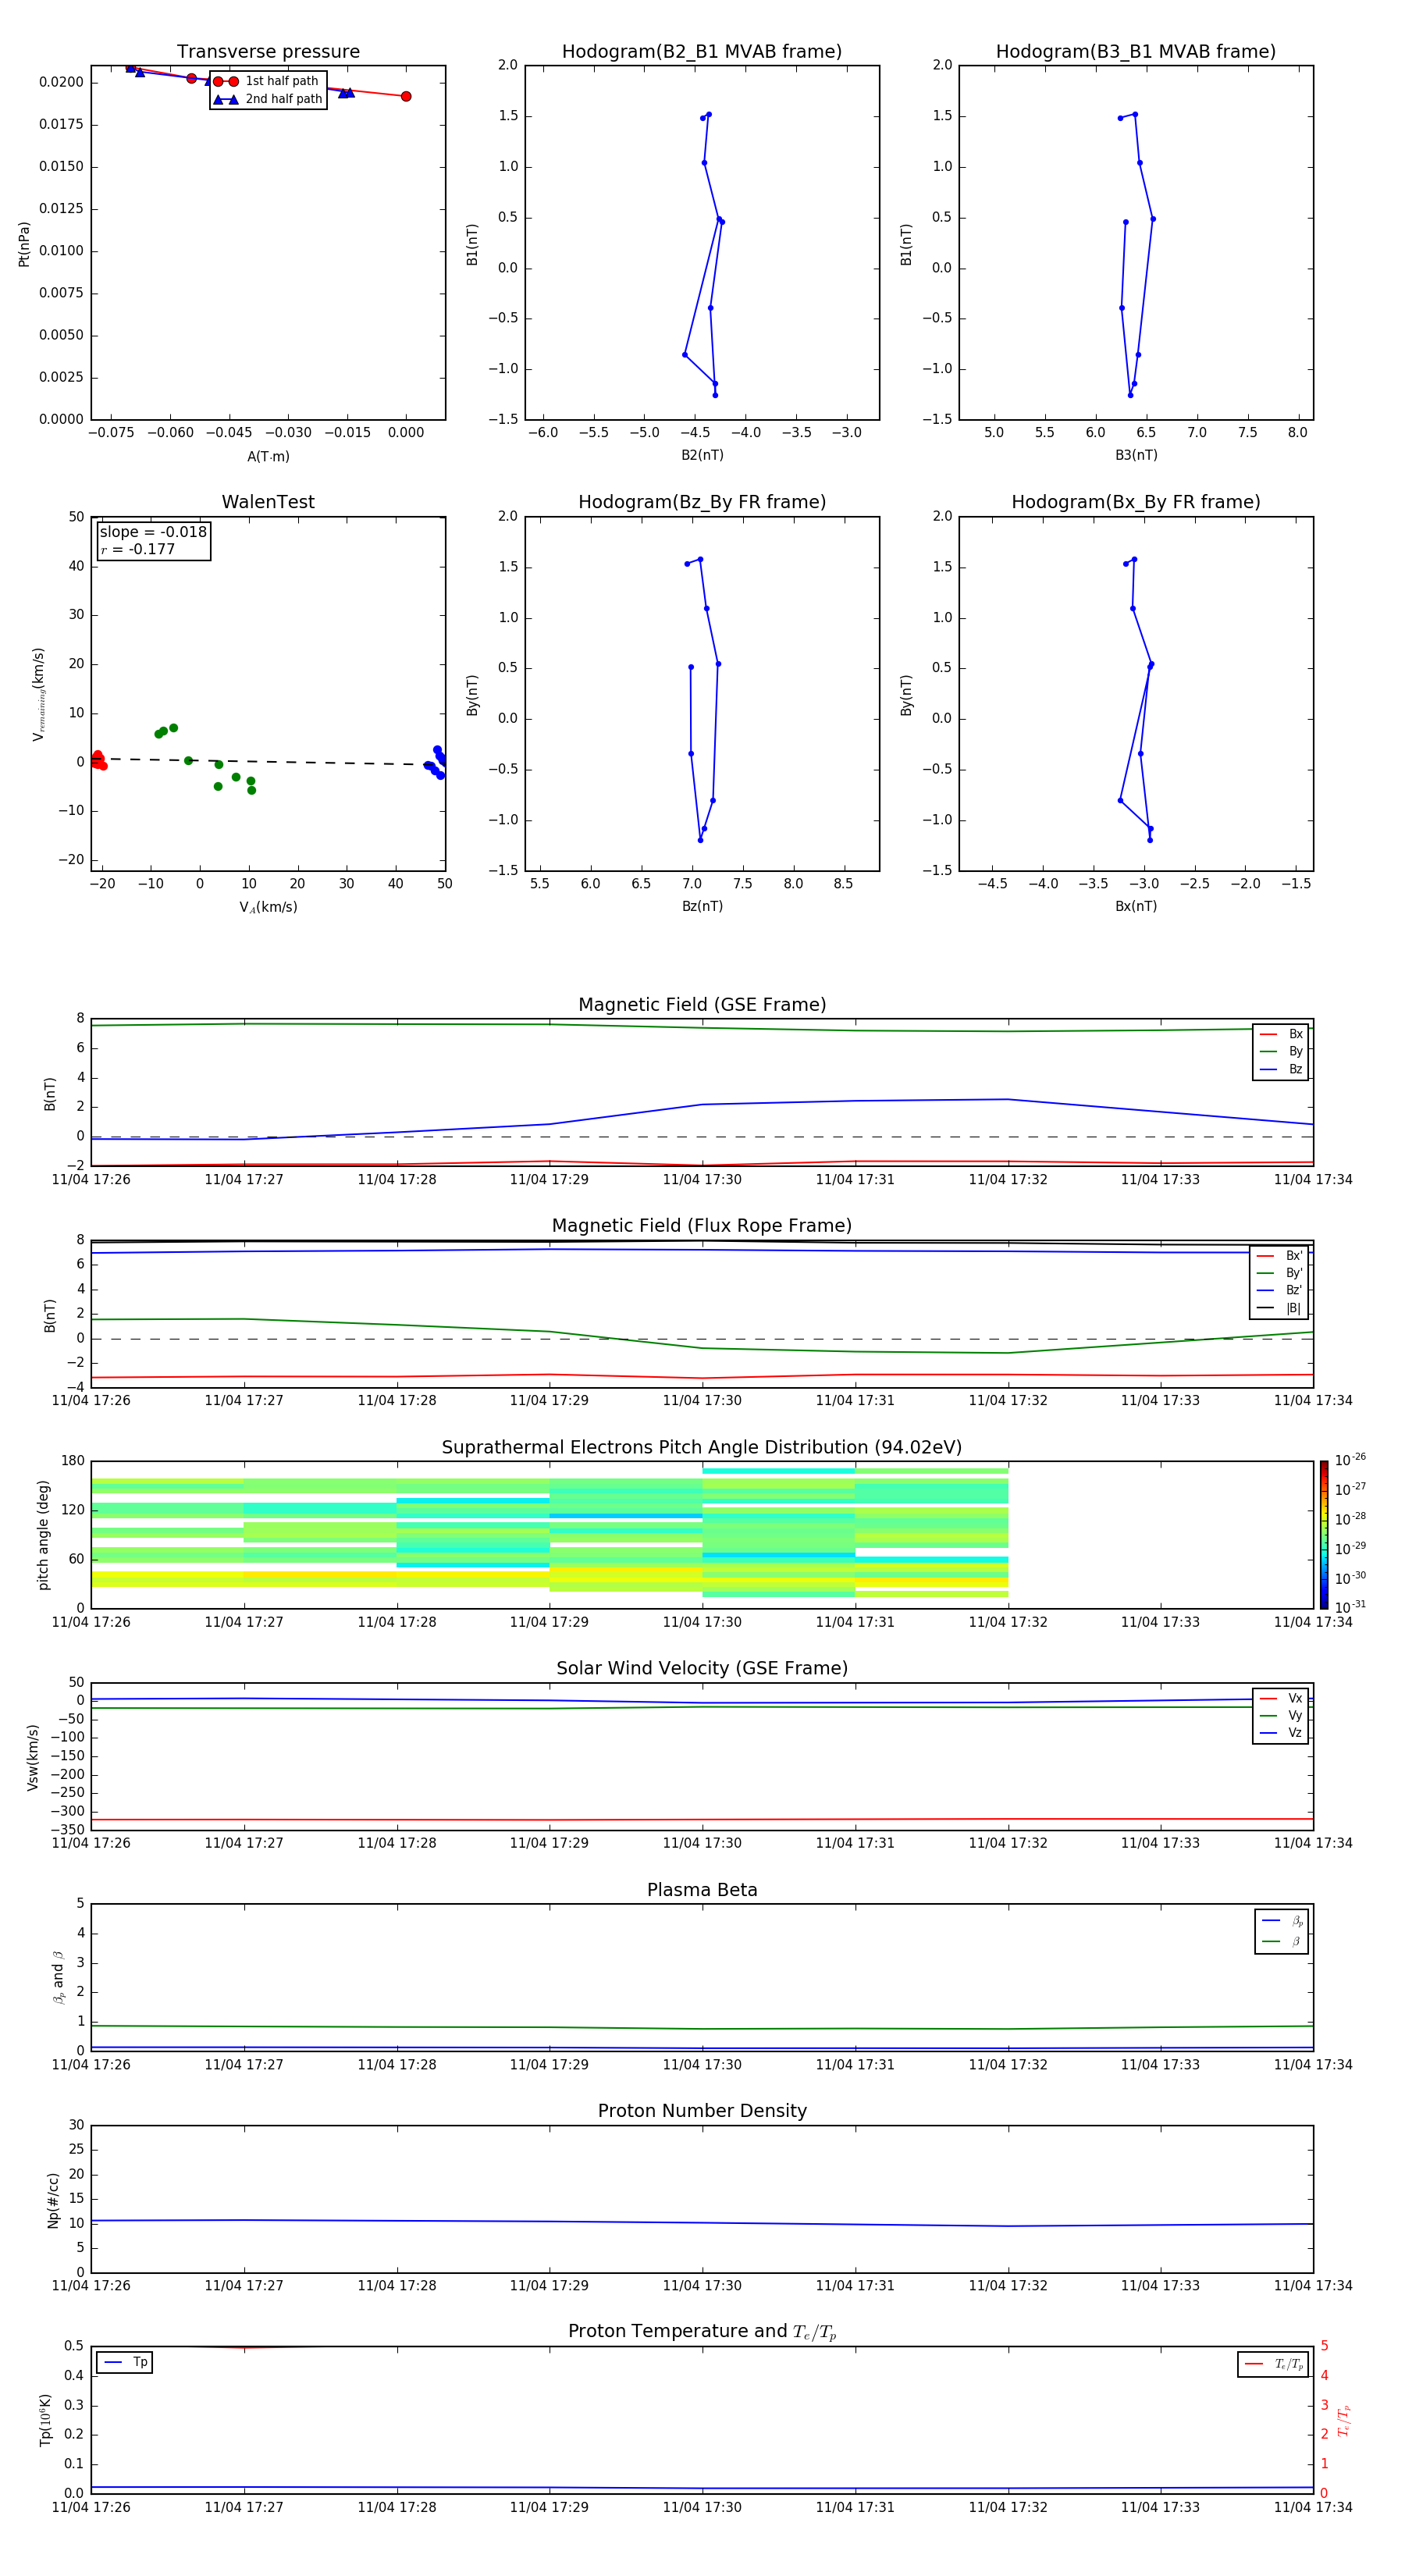Click '2nd half path' legend entry

[268, 99]
